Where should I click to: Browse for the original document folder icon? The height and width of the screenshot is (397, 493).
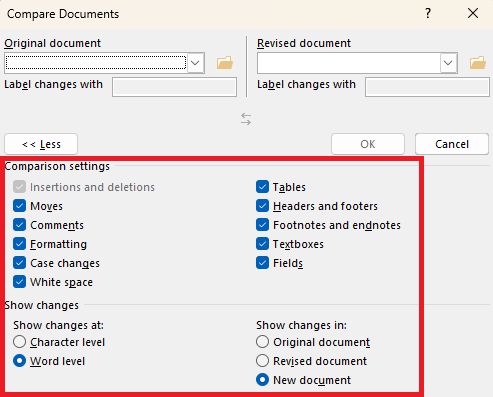[x=225, y=63]
